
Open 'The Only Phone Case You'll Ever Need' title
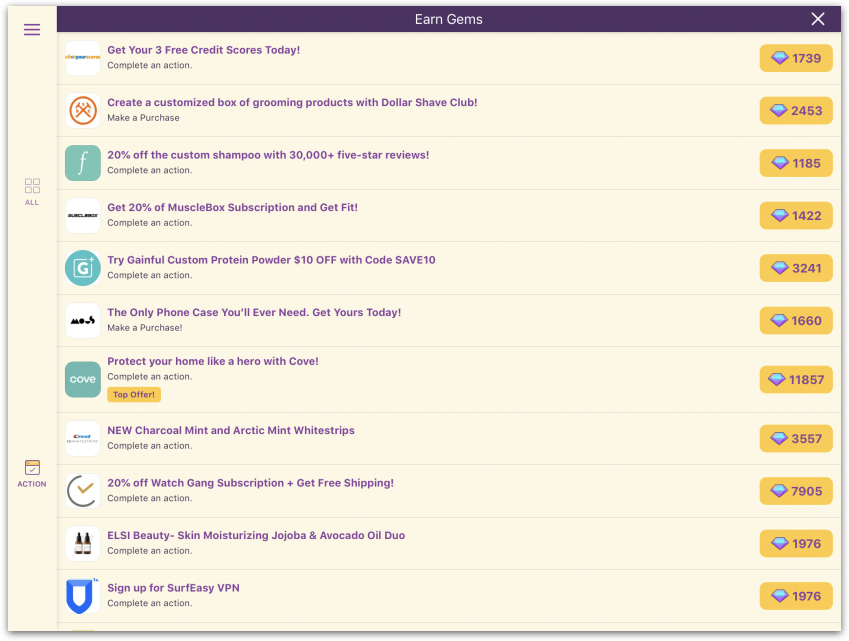(x=254, y=312)
